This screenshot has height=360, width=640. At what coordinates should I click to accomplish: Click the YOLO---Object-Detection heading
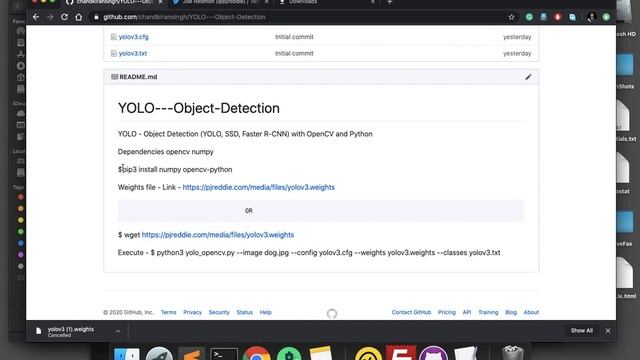point(199,108)
